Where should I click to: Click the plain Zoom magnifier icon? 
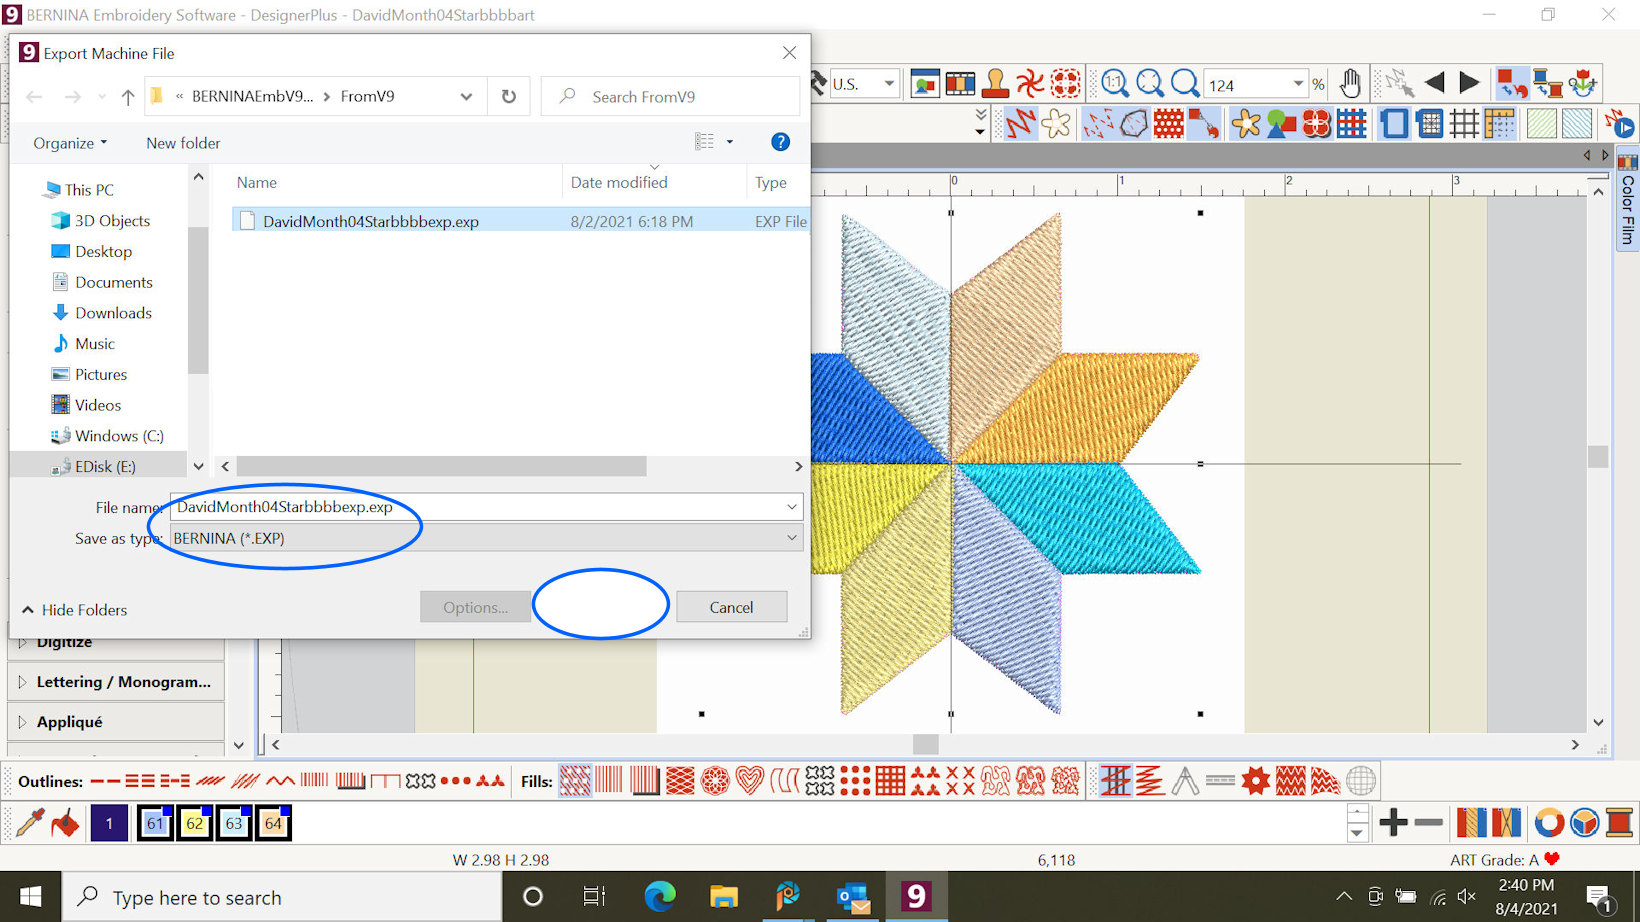[1184, 84]
